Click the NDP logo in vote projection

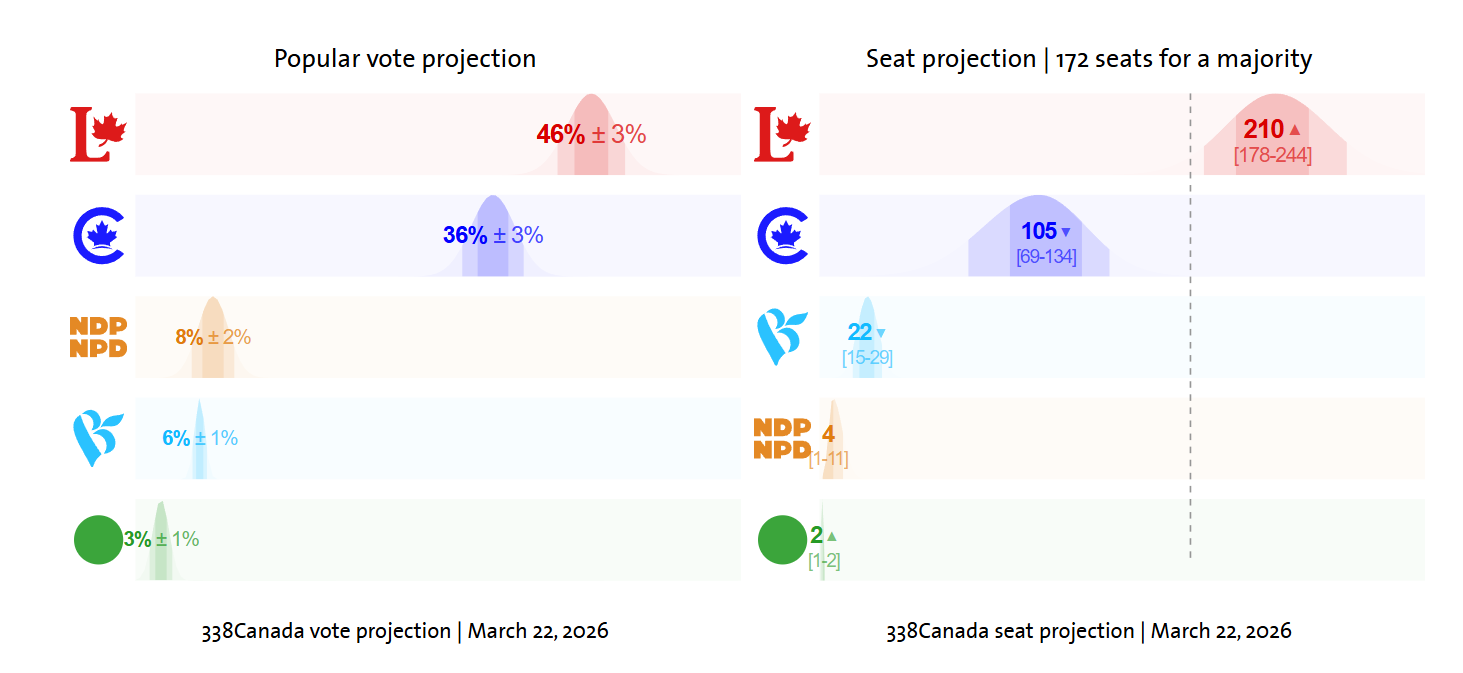[98, 337]
